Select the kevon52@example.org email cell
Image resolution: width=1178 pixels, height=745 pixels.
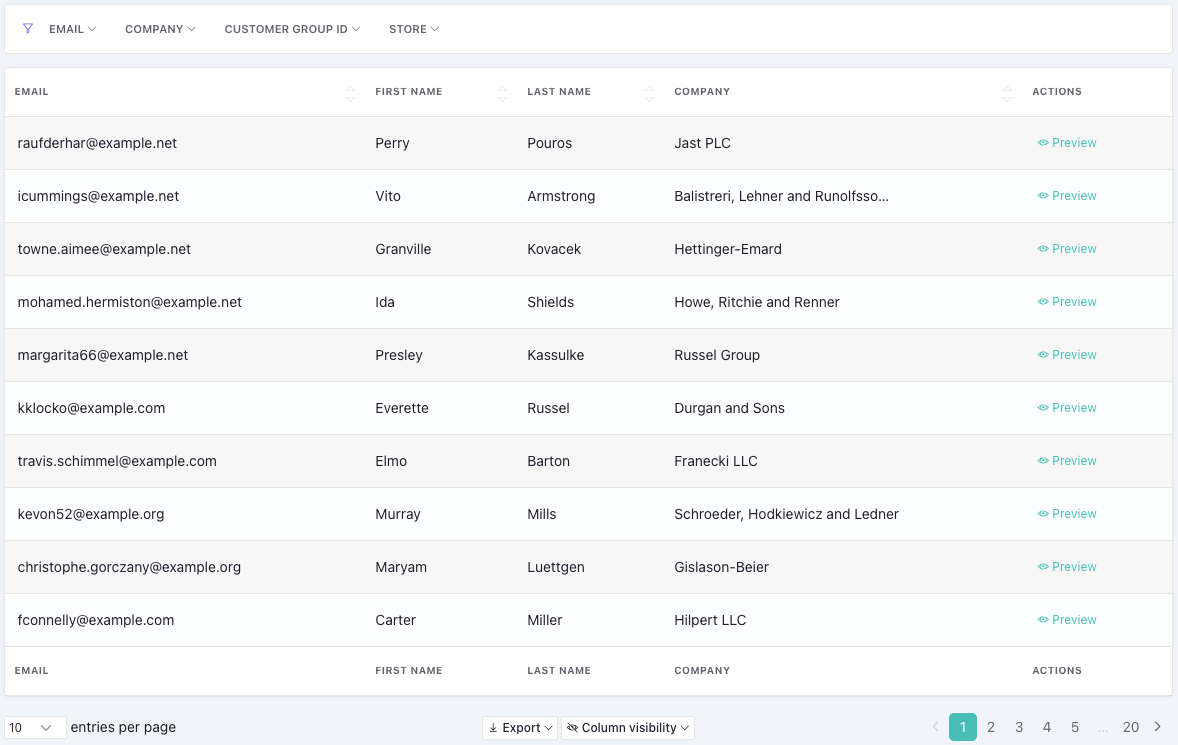[91, 514]
